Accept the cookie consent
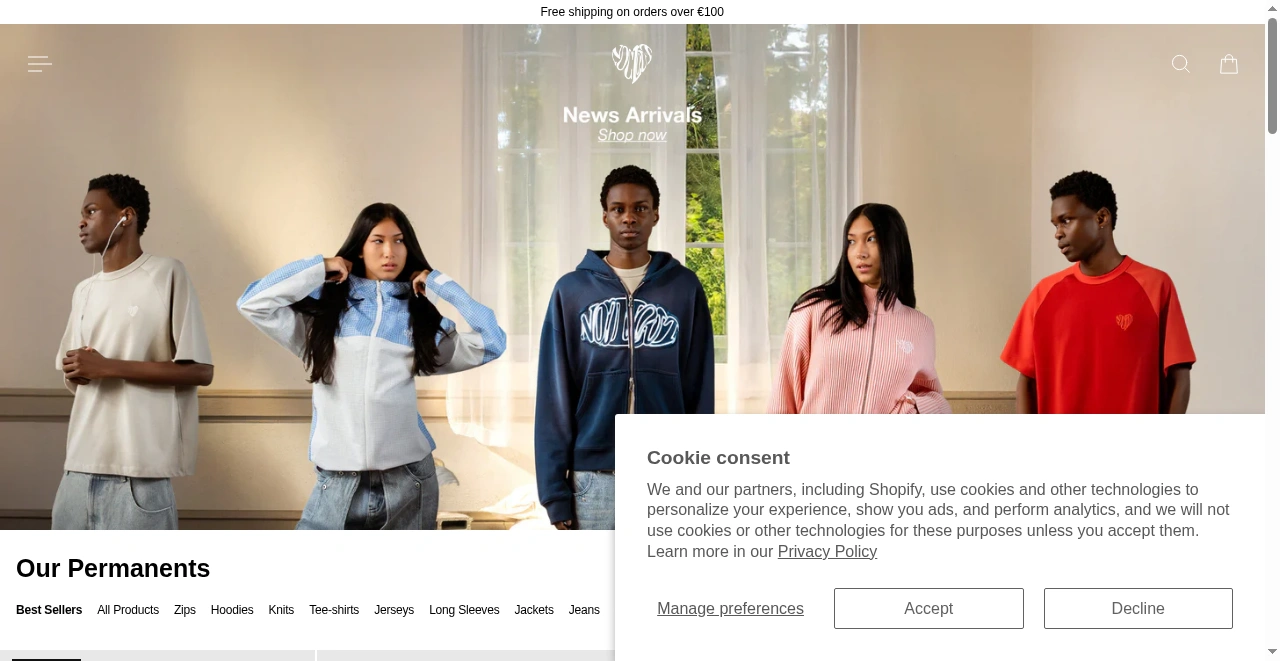Screen dimensions: 1280x661 929,609
